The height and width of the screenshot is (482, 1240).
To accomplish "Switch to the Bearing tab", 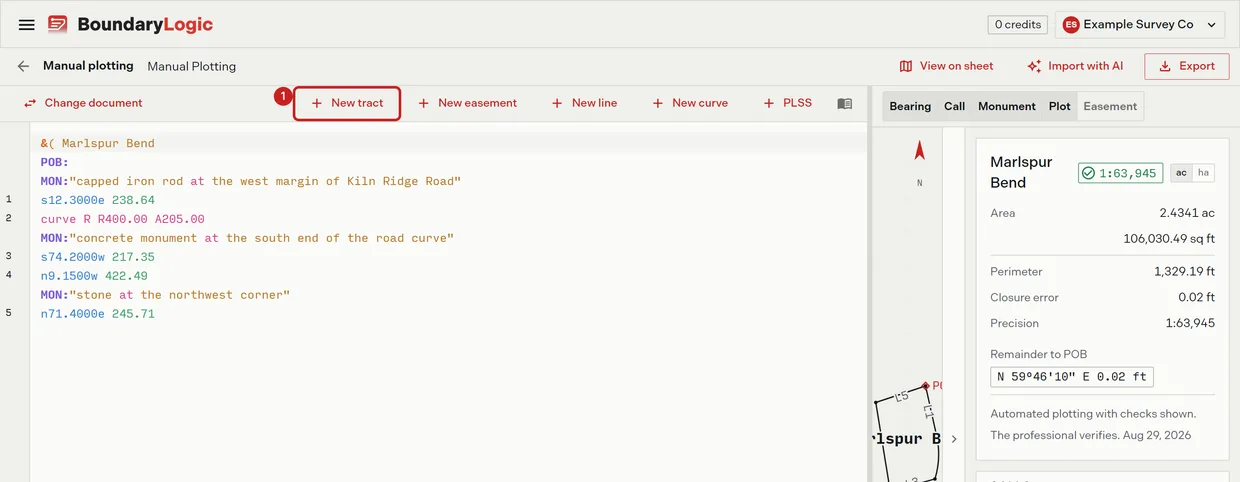I will click(910, 106).
